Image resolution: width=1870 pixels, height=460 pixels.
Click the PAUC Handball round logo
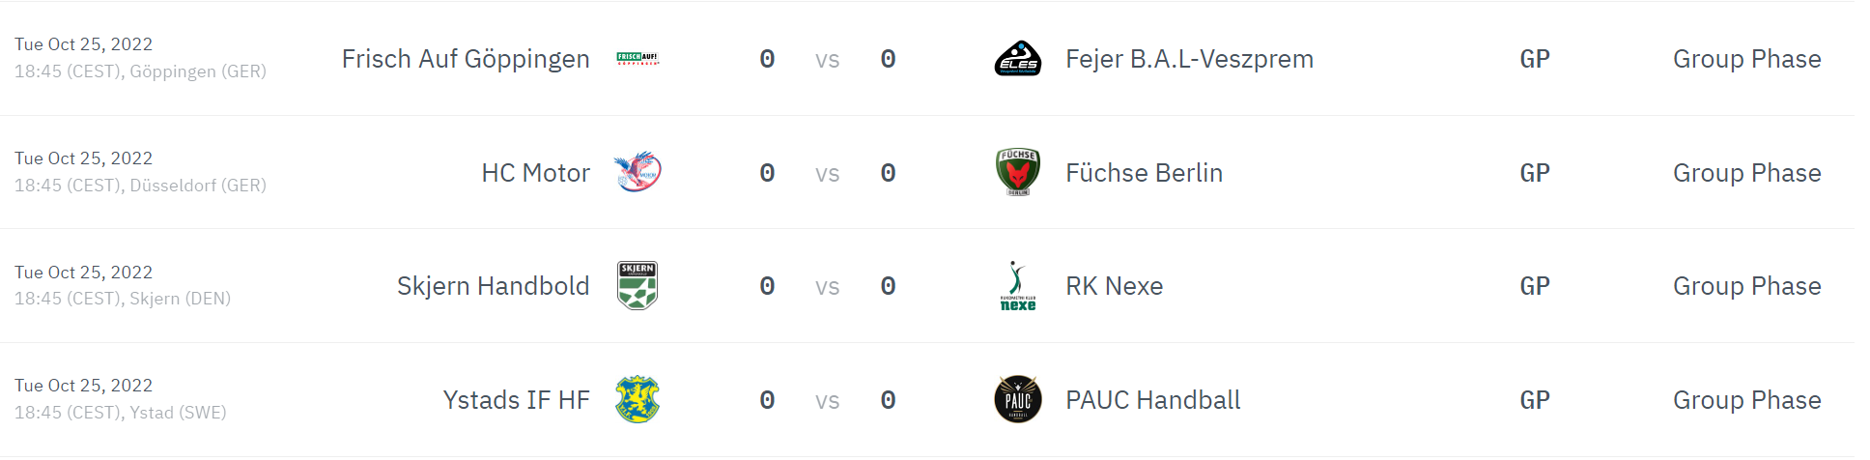tap(1018, 400)
